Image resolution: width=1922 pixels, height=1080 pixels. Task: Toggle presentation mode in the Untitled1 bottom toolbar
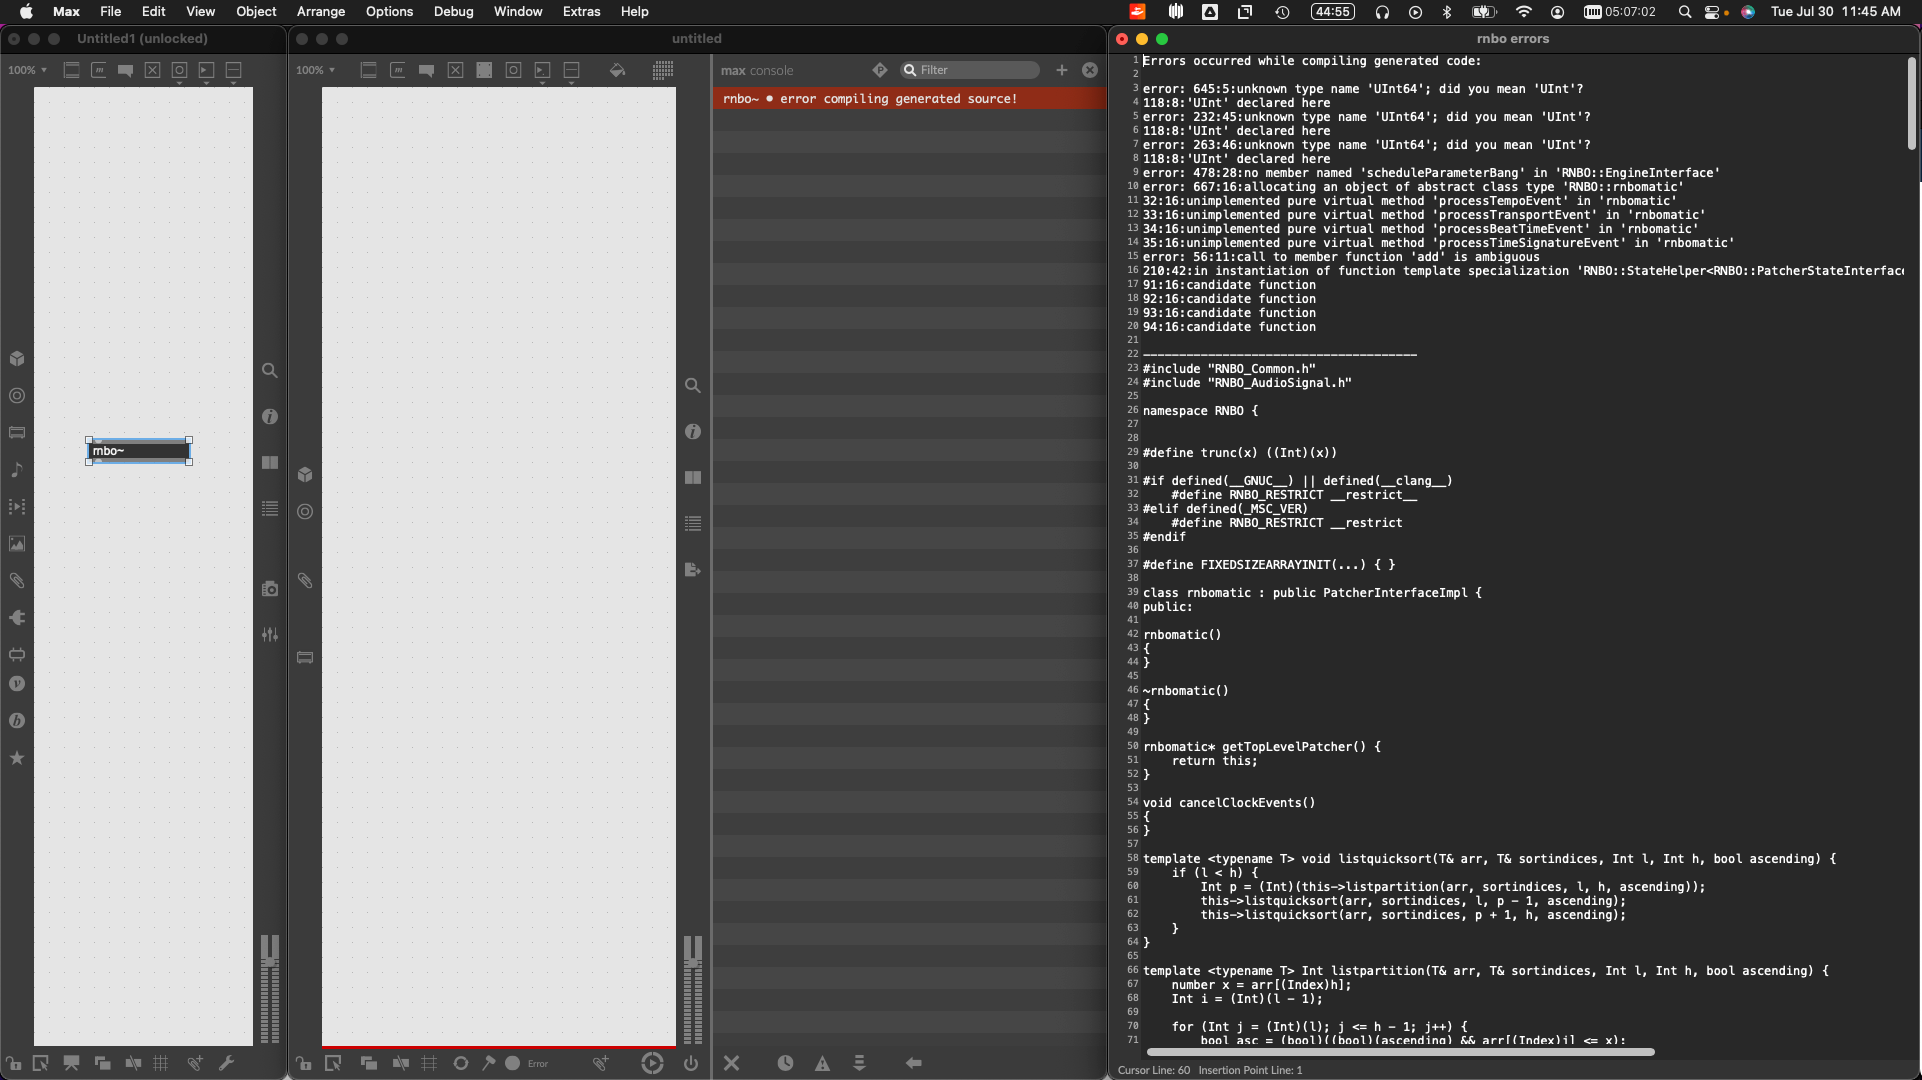click(x=71, y=1063)
